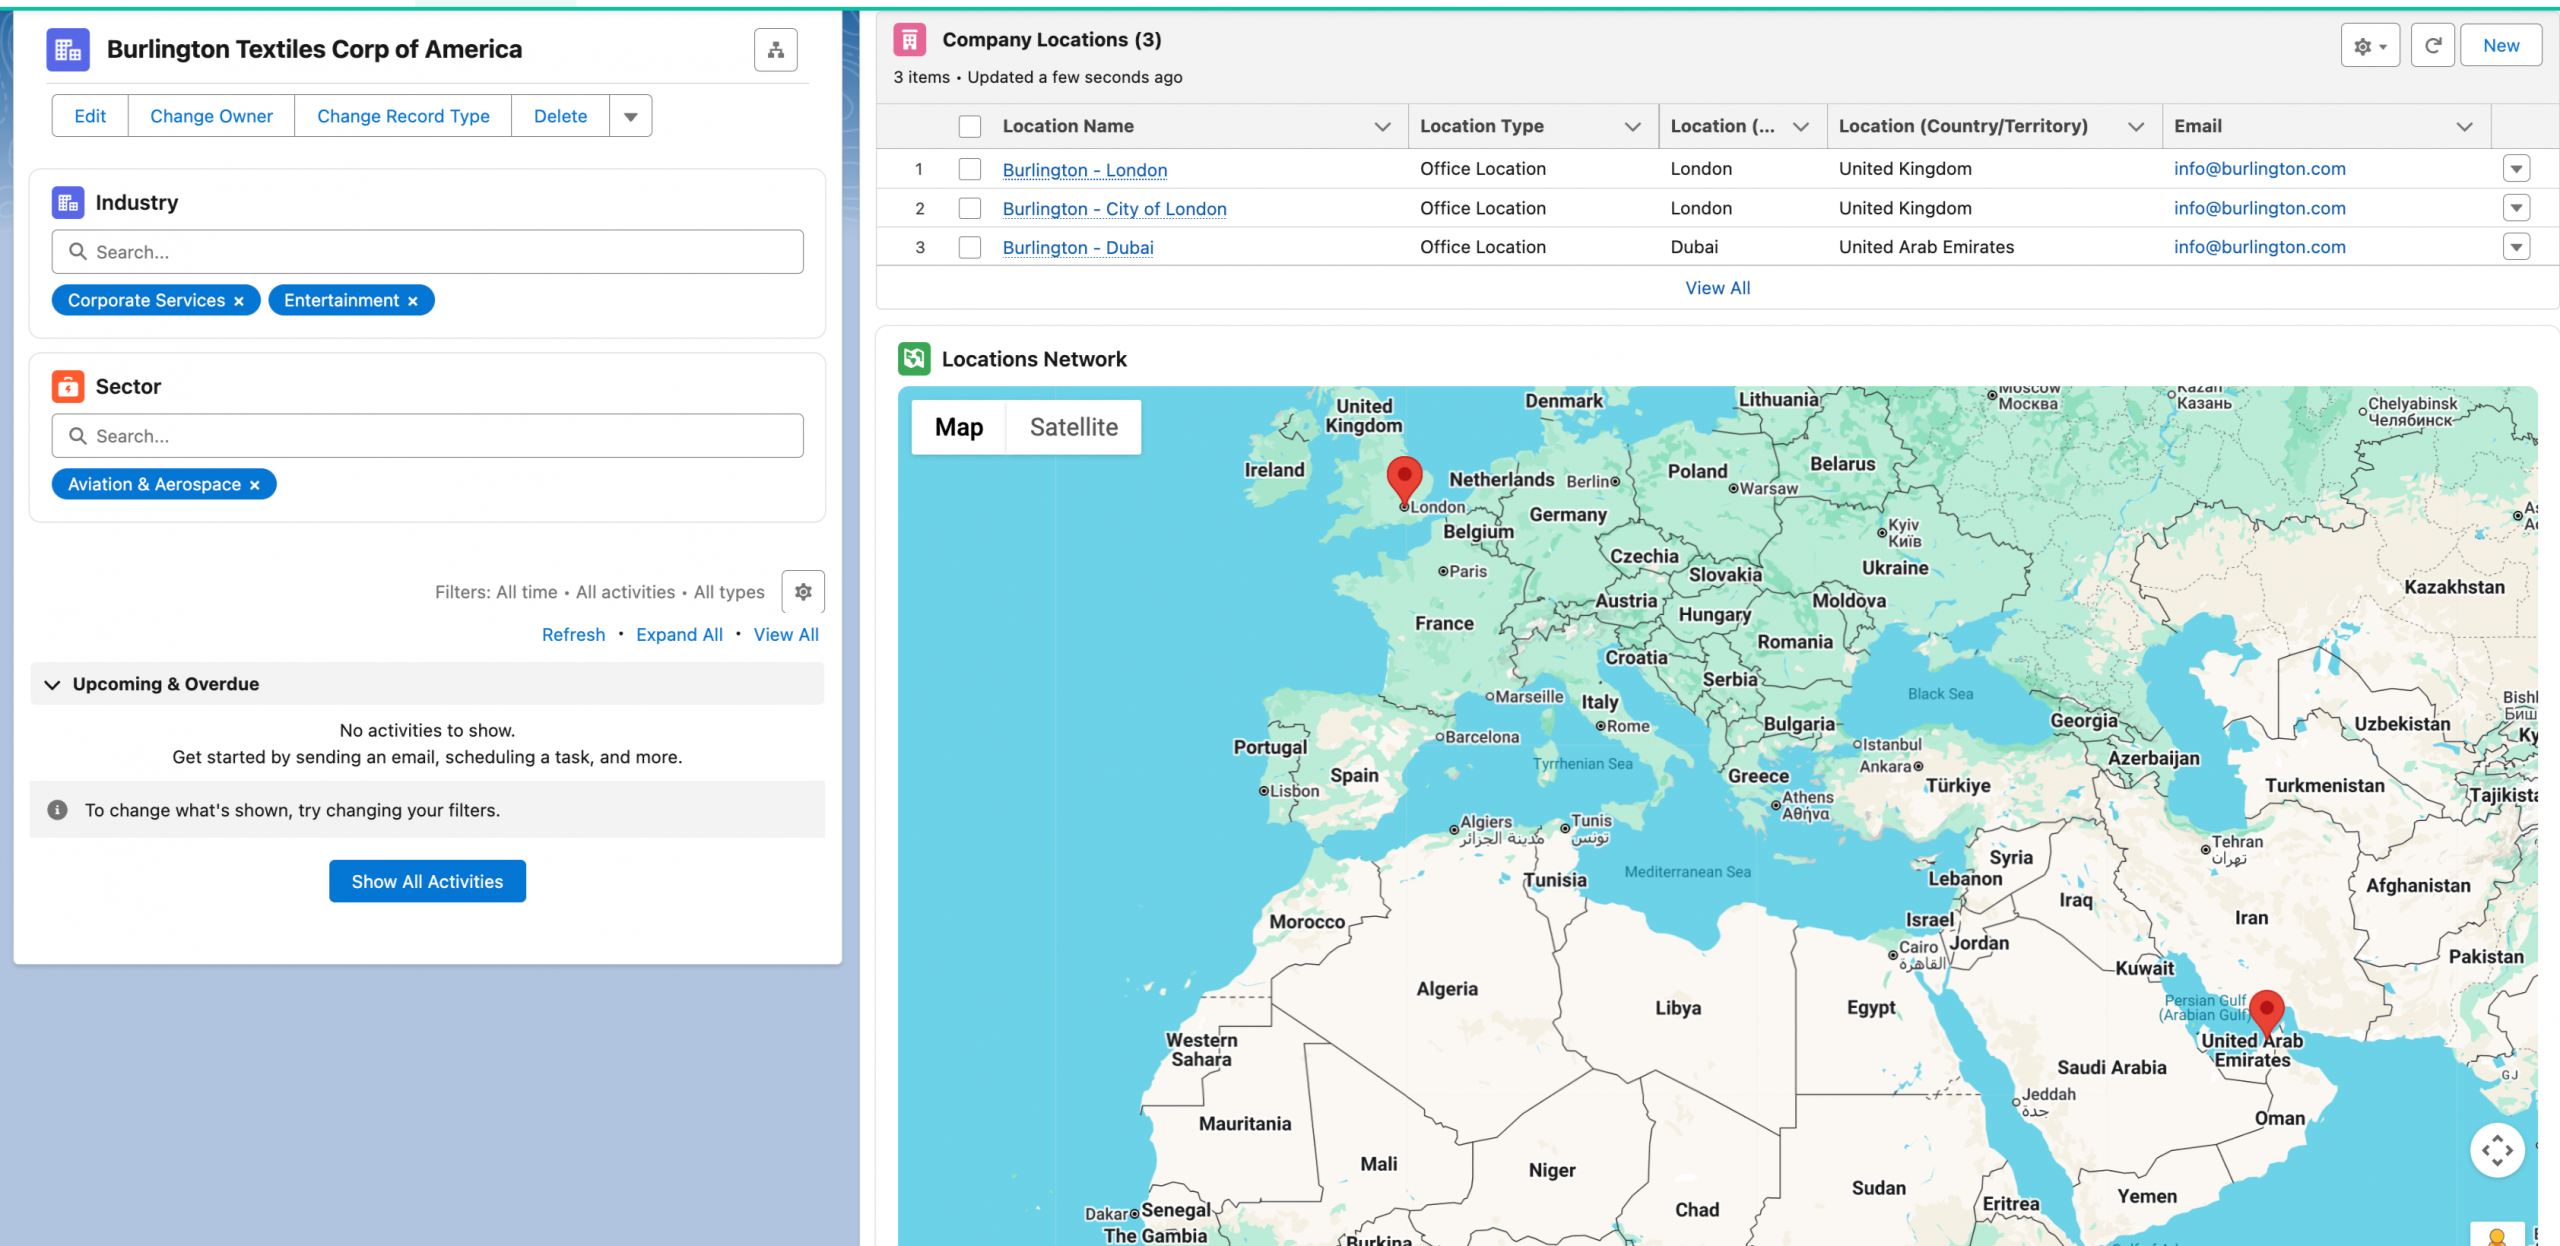This screenshot has width=2560, height=1246.
Task: Remove the Entertainment industry tag
Action: 413,301
